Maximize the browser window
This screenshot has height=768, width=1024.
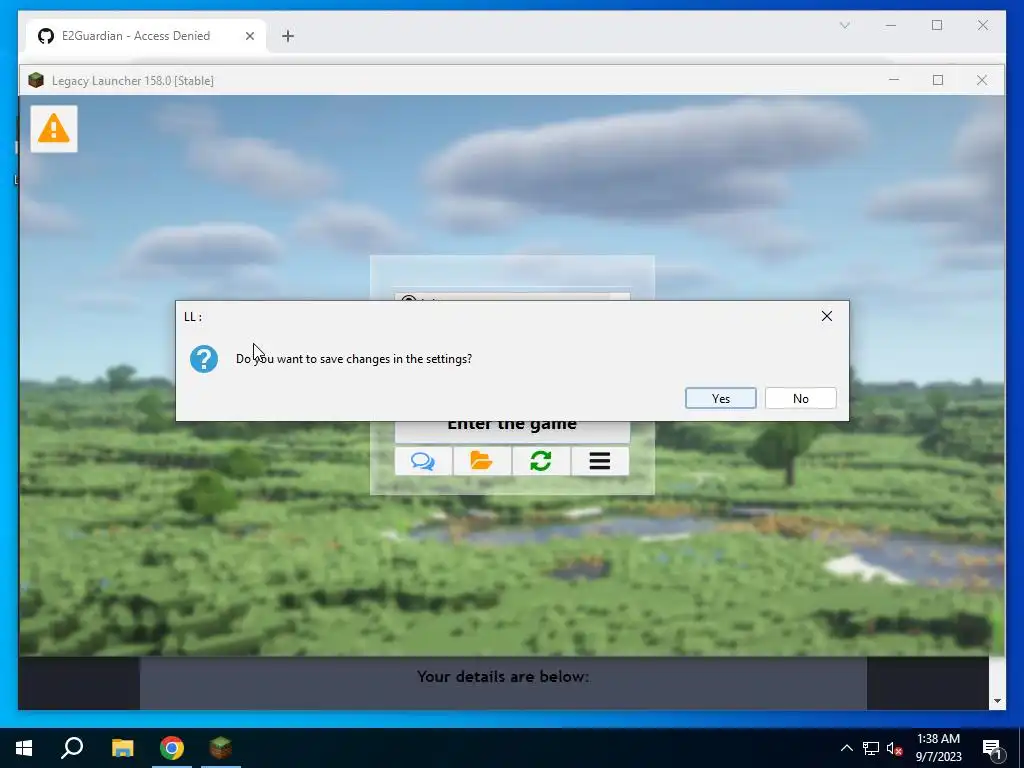point(937,25)
